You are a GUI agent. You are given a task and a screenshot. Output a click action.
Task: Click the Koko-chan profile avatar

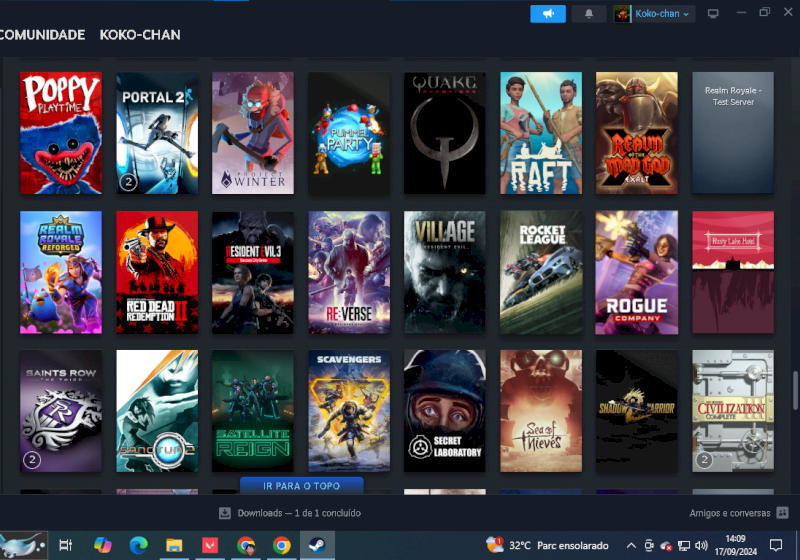coord(622,14)
